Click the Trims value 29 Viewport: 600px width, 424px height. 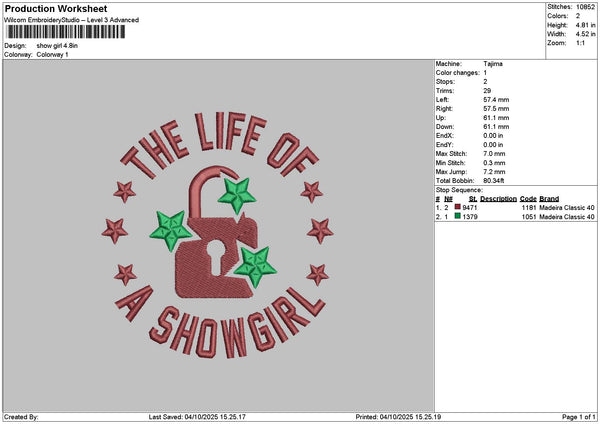[x=487, y=91]
